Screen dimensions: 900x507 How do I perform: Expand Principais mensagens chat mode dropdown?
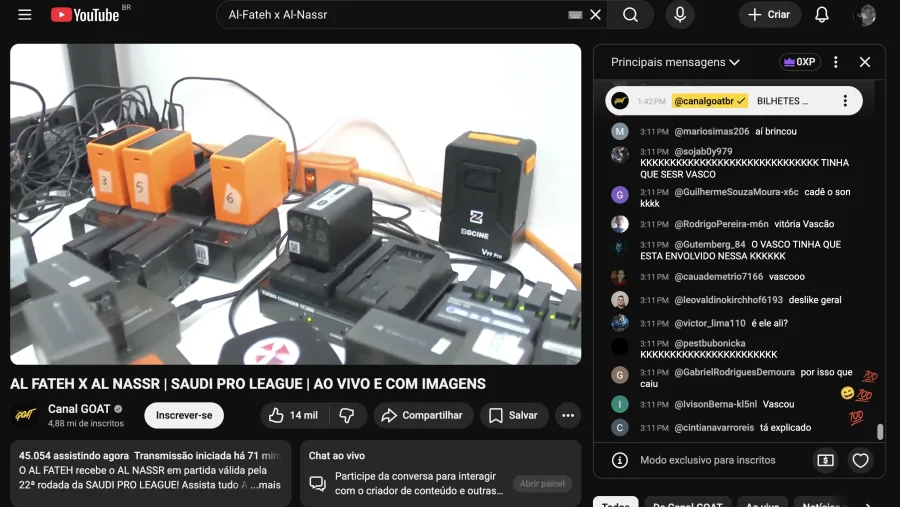coord(675,62)
